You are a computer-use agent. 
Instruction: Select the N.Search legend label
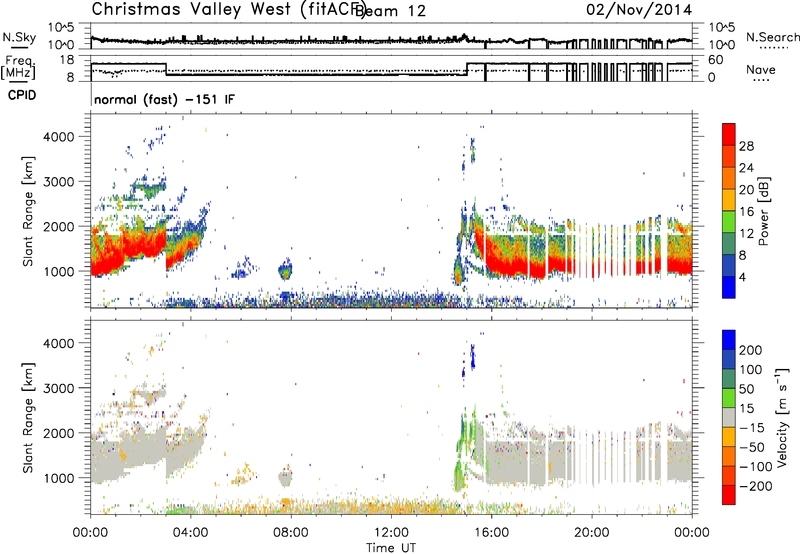[x=773, y=37]
